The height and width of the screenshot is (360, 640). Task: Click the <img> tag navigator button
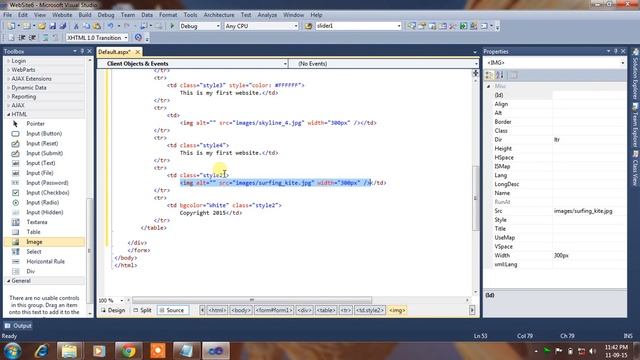(397, 311)
